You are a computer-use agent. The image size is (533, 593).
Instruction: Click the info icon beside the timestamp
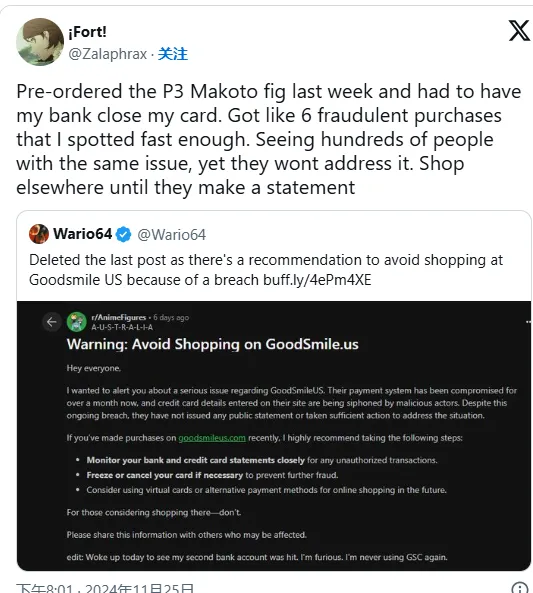pos(520,588)
